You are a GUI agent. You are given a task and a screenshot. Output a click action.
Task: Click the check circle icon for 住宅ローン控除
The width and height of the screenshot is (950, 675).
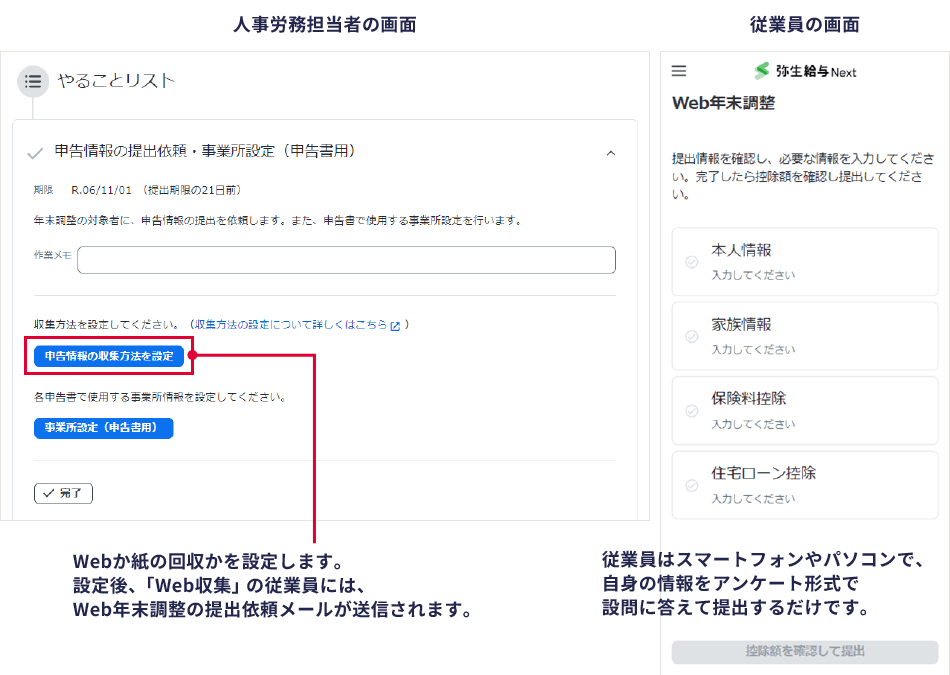pos(691,485)
